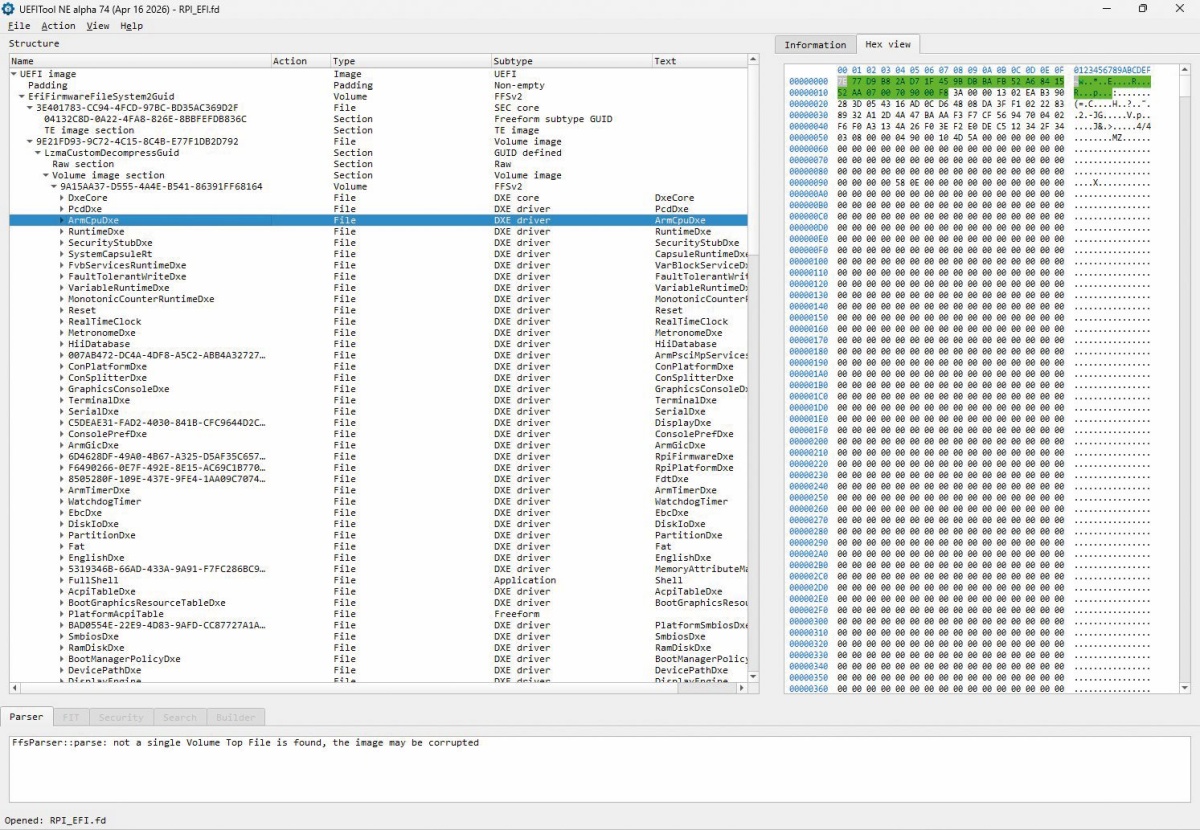The height and width of the screenshot is (830, 1200).
Task: Select the SmbiosDxe row
Action: point(378,637)
